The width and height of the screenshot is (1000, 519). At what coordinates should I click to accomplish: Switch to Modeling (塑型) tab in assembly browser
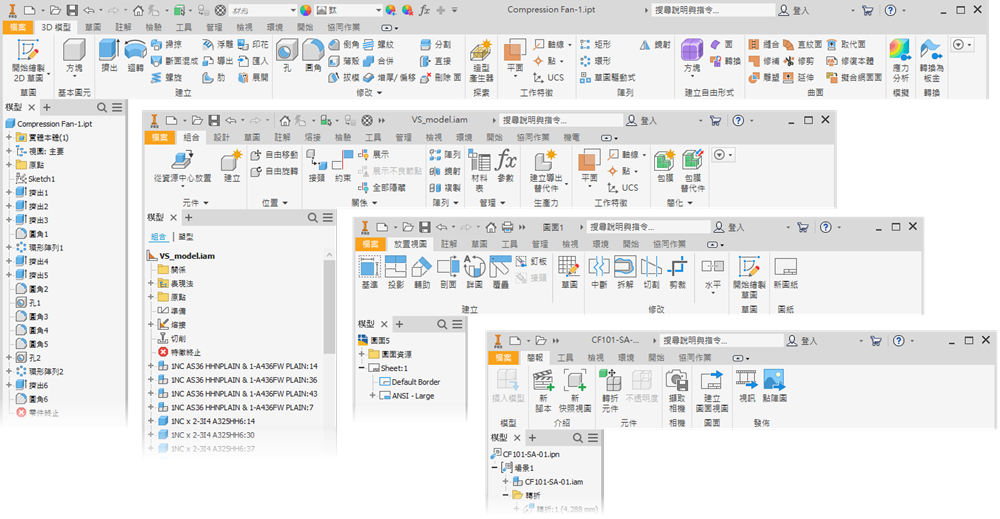click(x=186, y=237)
